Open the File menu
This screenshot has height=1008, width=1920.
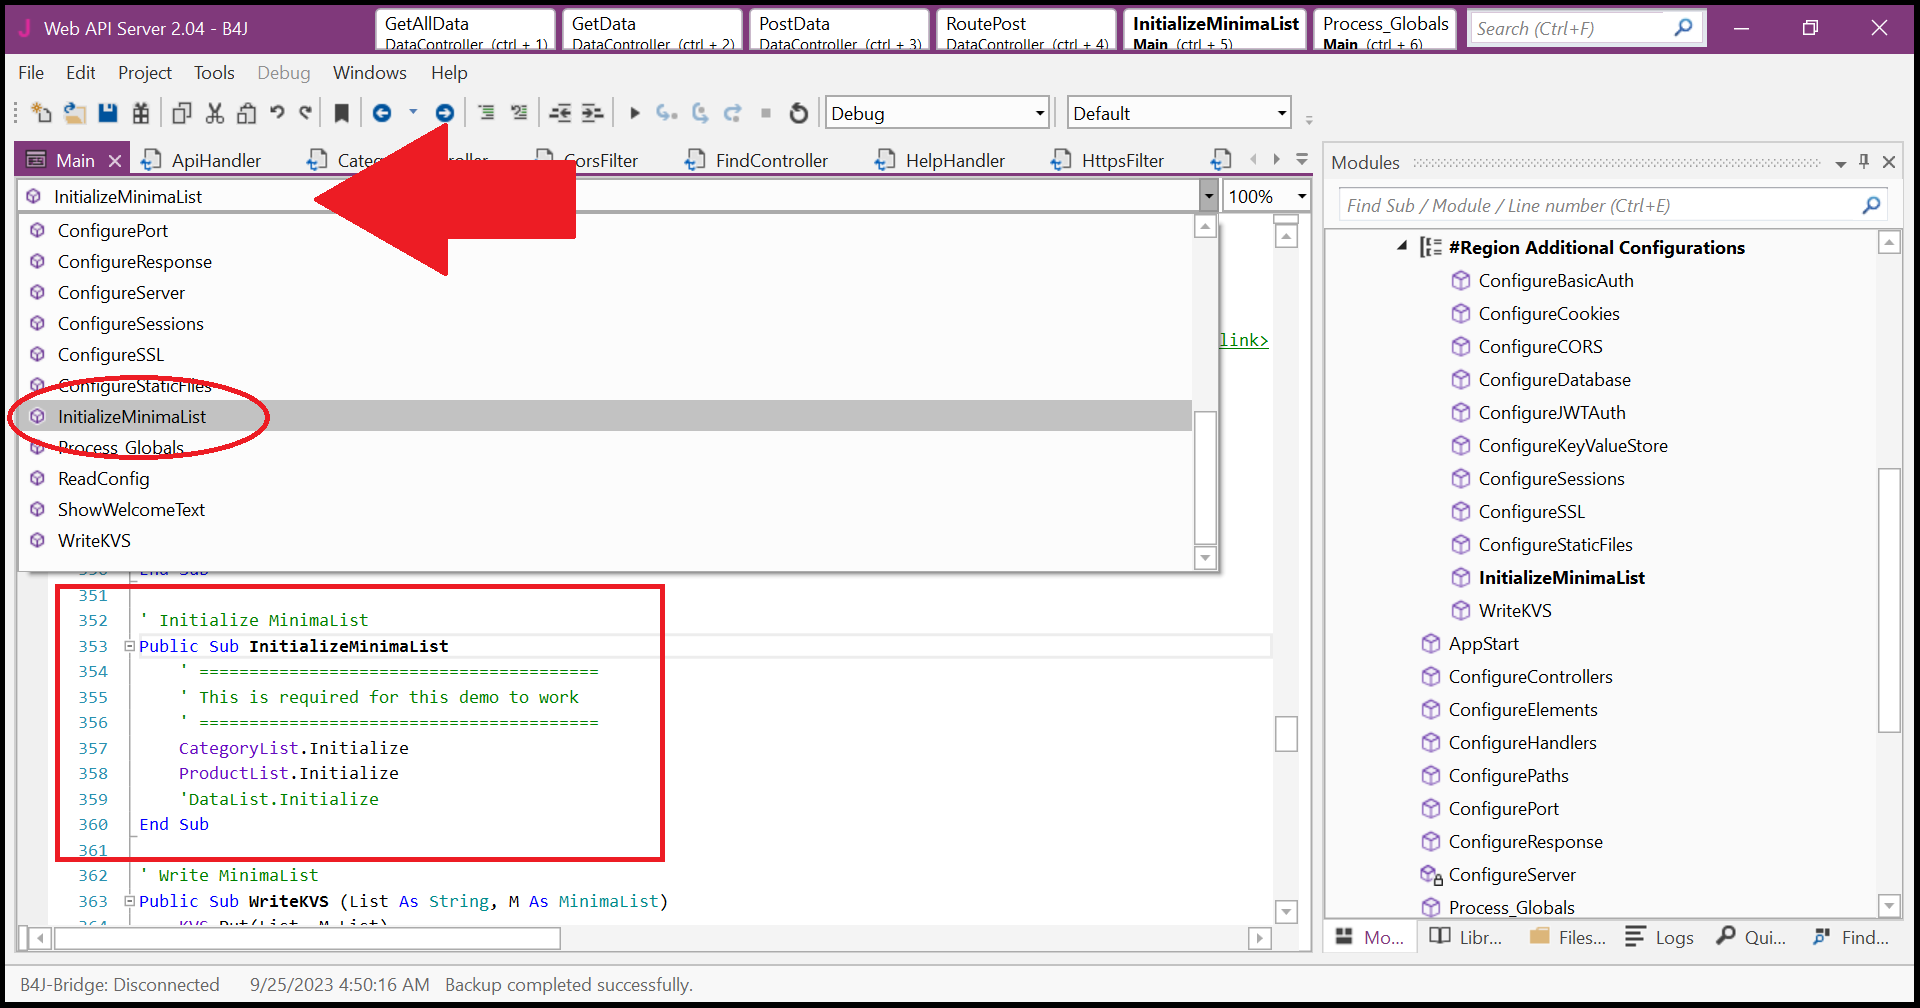point(31,72)
